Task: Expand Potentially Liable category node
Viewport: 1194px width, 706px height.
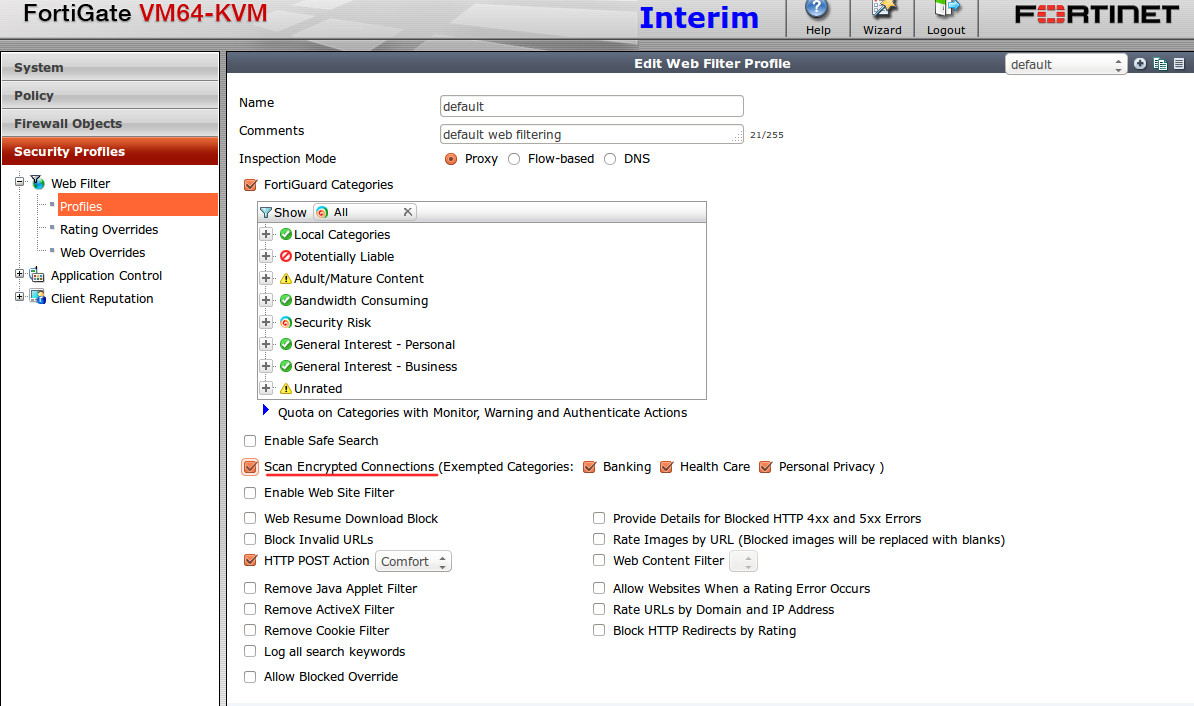Action: [266, 257]
